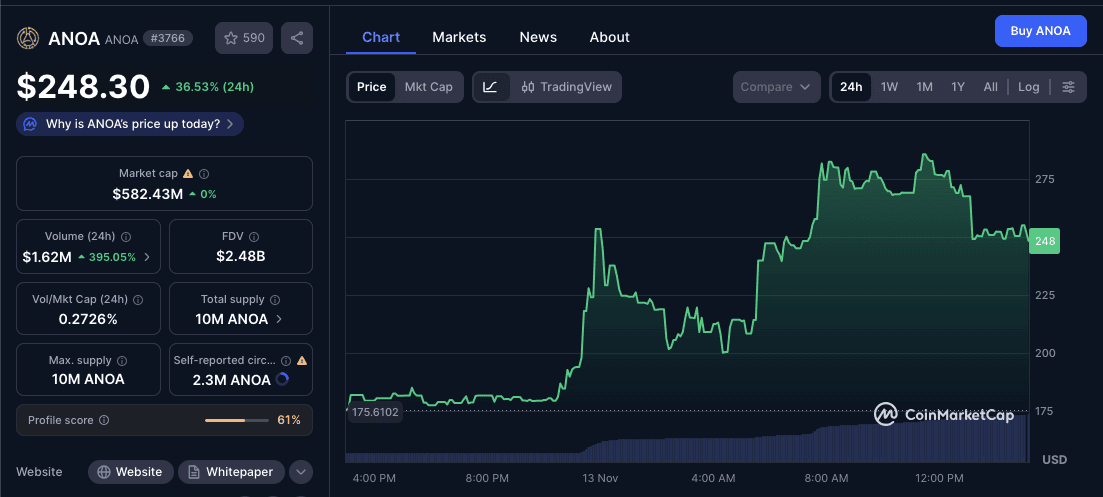The height and width of the screenshot is (497, 1103).
Task: Toggle chart to Mkt Cap view
Action: [428, 87]
